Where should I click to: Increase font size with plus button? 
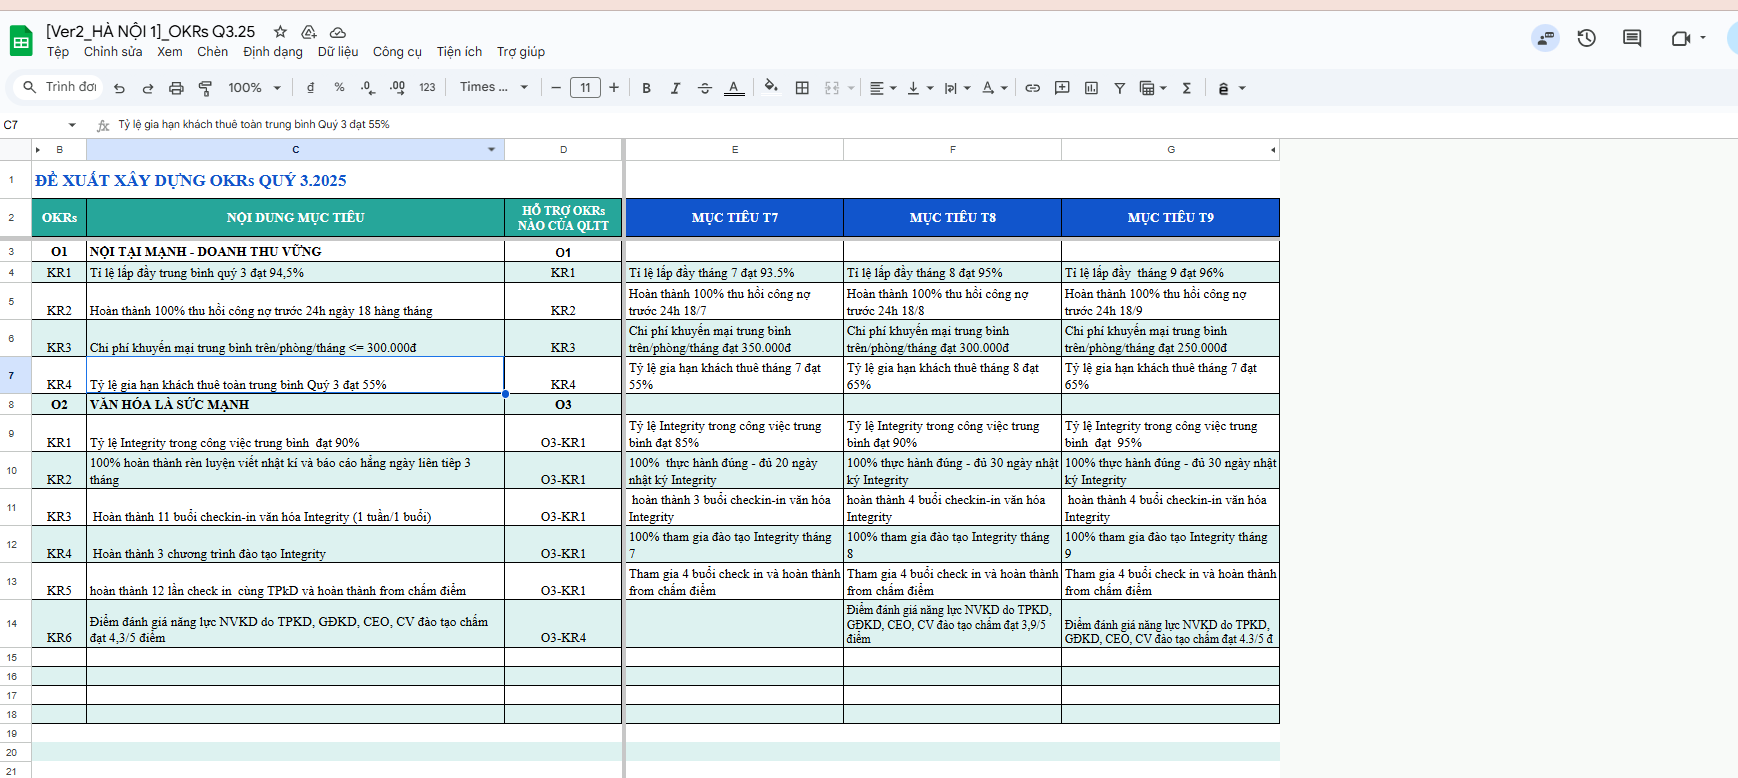(x=614, y=88)
